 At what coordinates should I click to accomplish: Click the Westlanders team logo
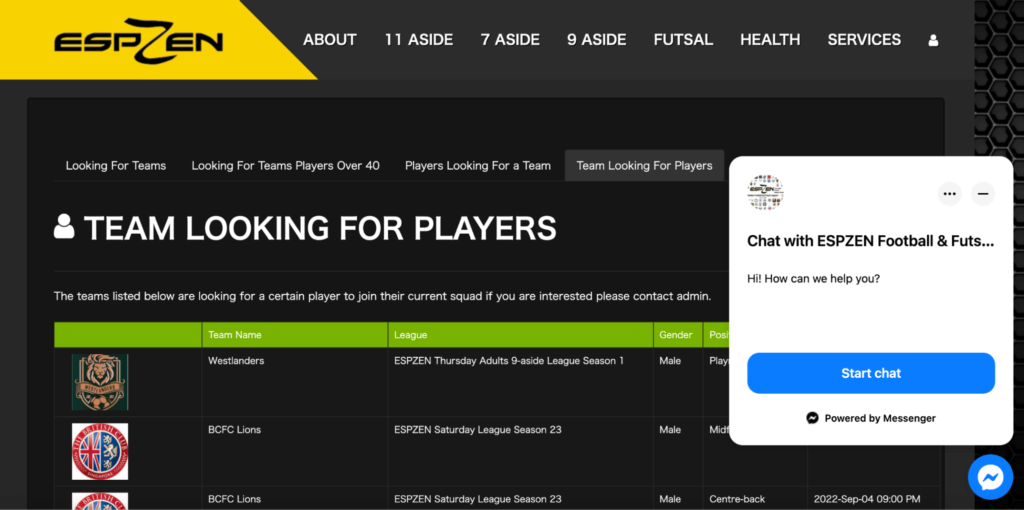100,382
